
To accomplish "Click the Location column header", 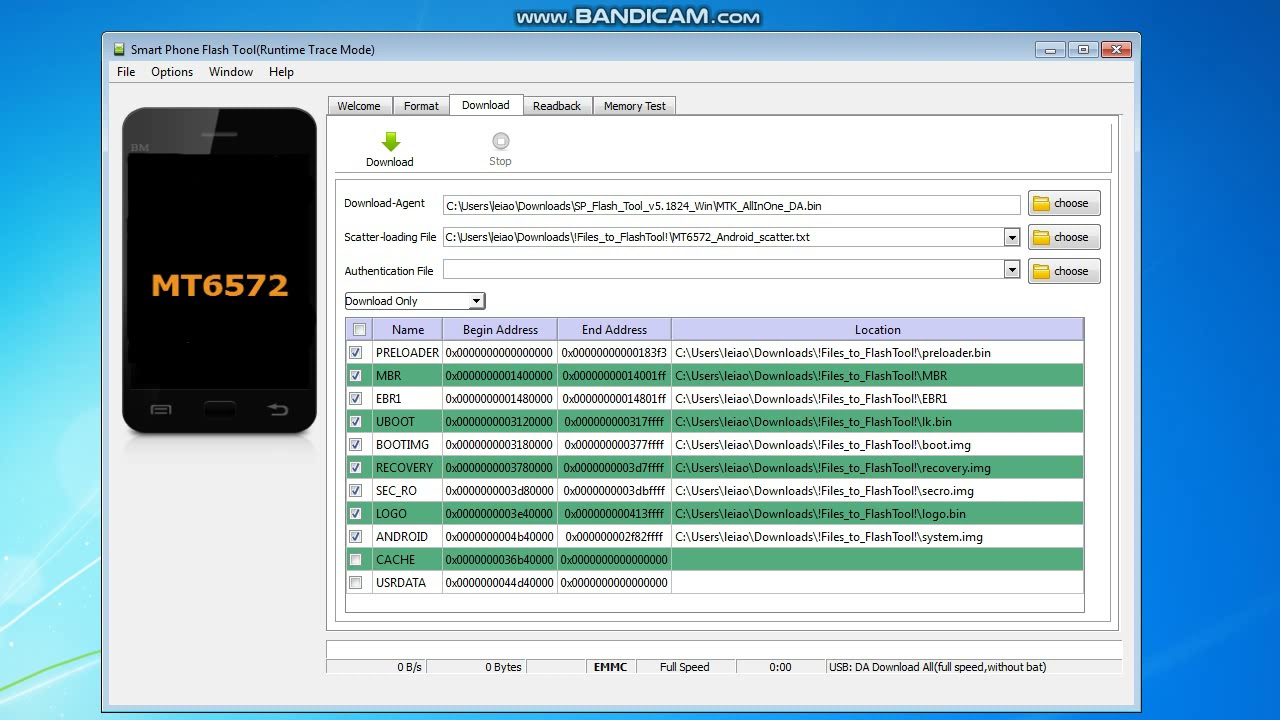I will tap(878, 330).
